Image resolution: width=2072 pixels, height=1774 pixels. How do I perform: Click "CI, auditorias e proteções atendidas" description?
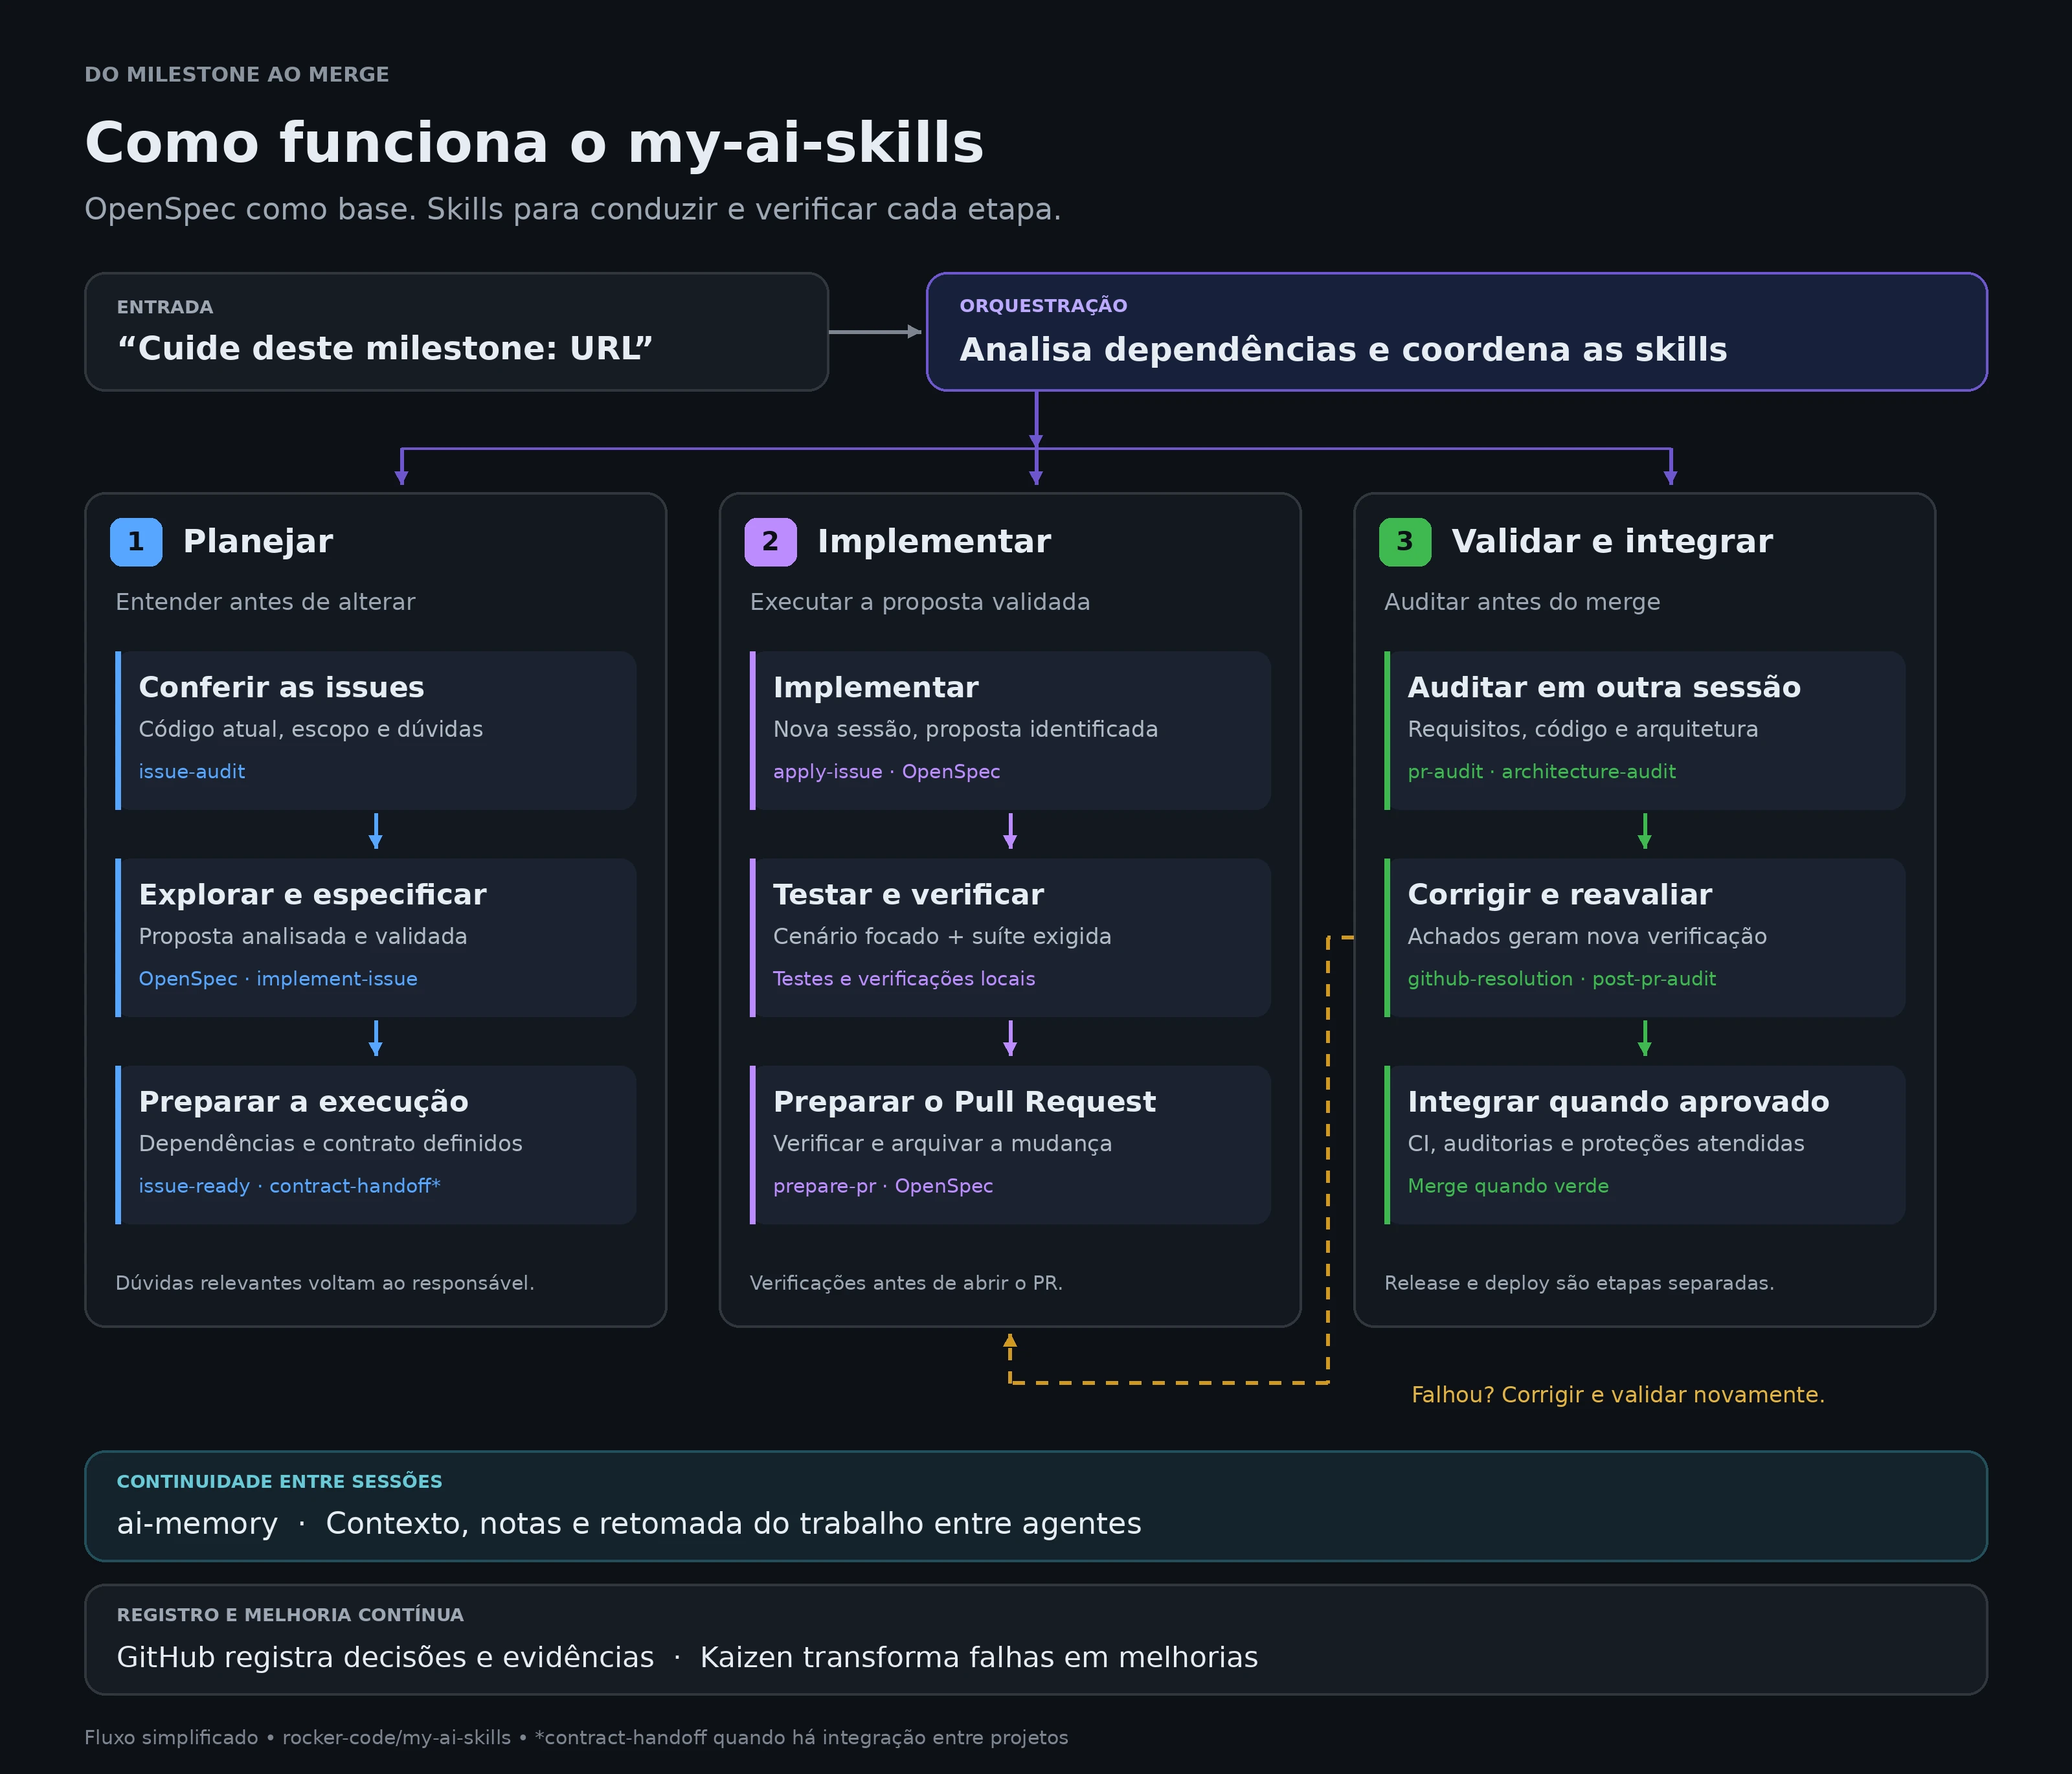(1606, 1144)
